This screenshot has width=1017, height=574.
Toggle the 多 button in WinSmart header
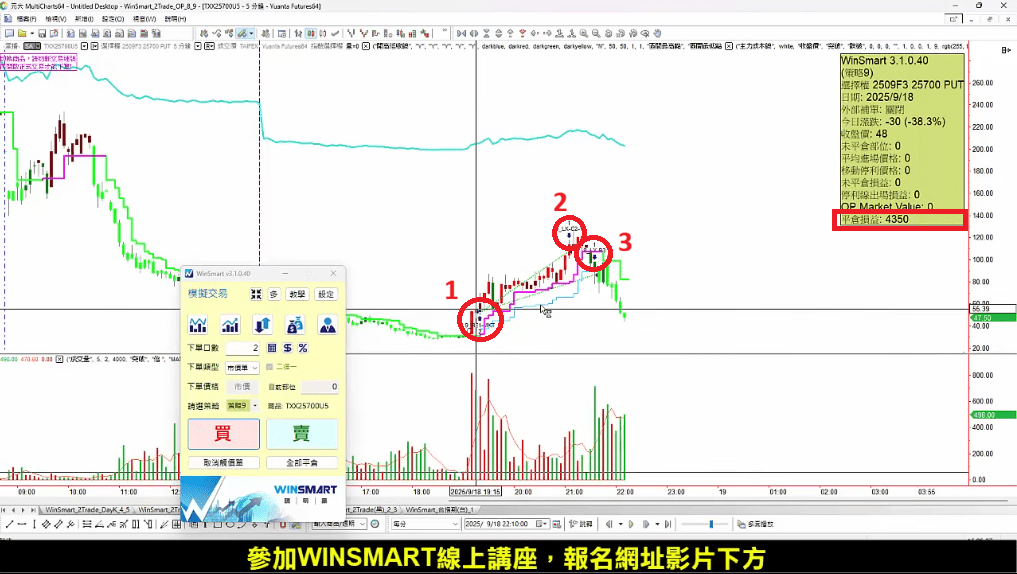[274, 294]
